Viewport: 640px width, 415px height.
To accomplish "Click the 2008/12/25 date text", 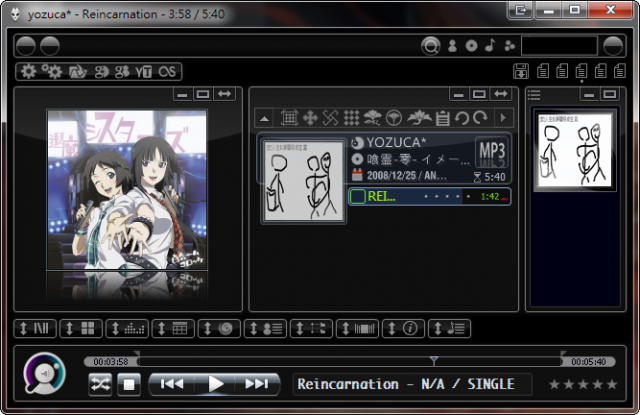I will (x=391, y=176).
